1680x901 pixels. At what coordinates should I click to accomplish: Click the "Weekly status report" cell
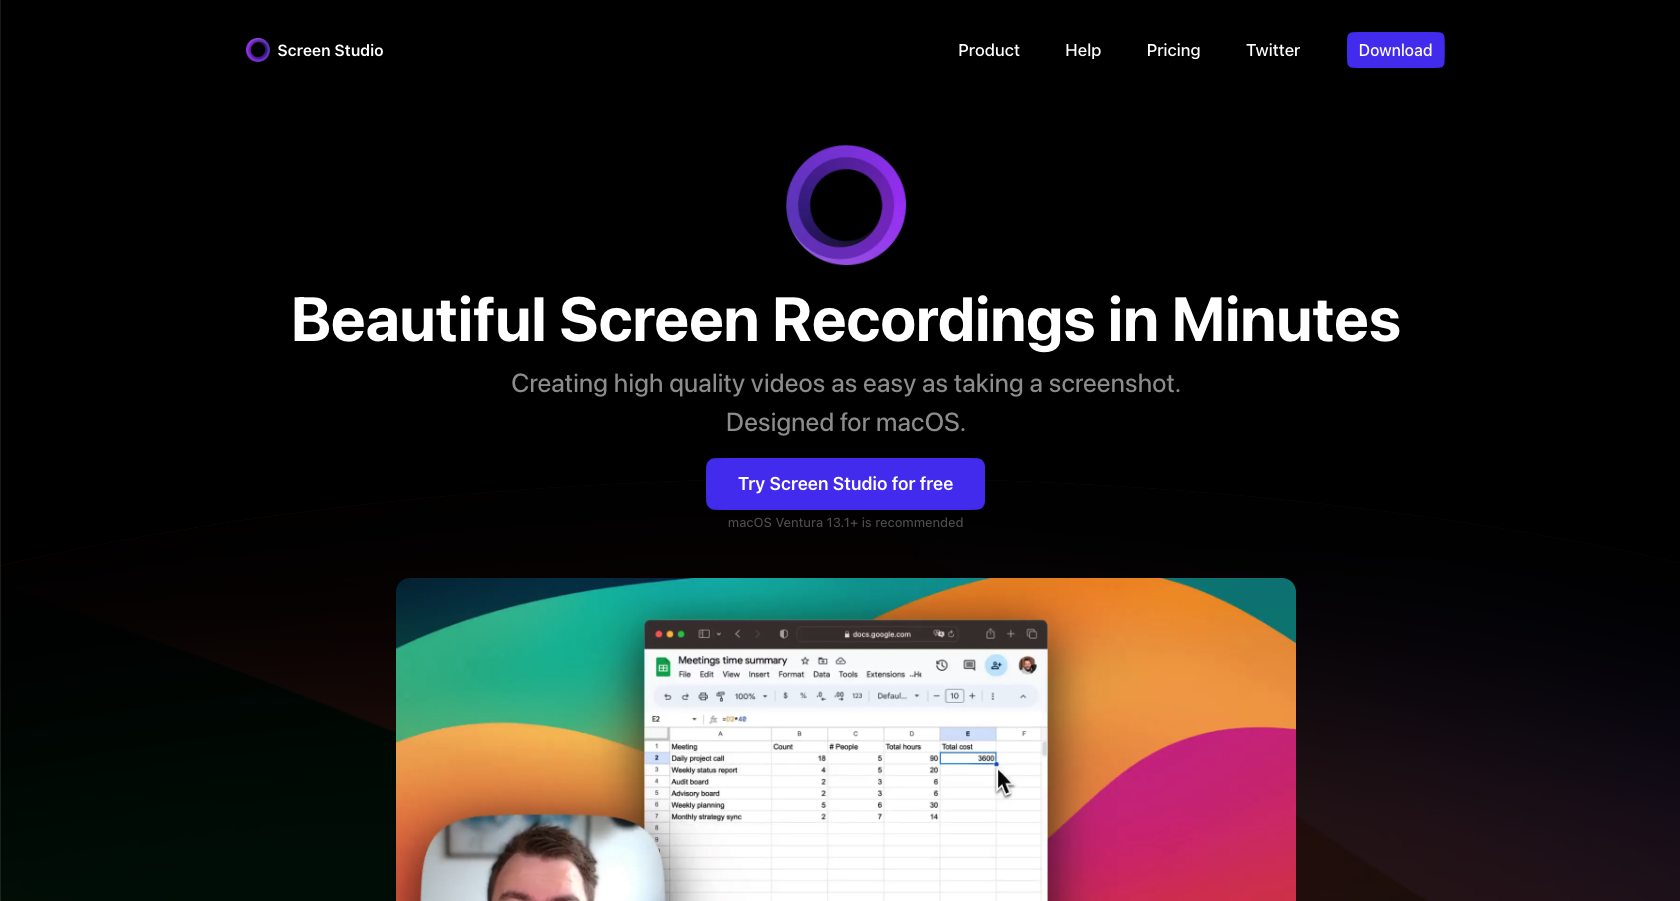point(720,770)
